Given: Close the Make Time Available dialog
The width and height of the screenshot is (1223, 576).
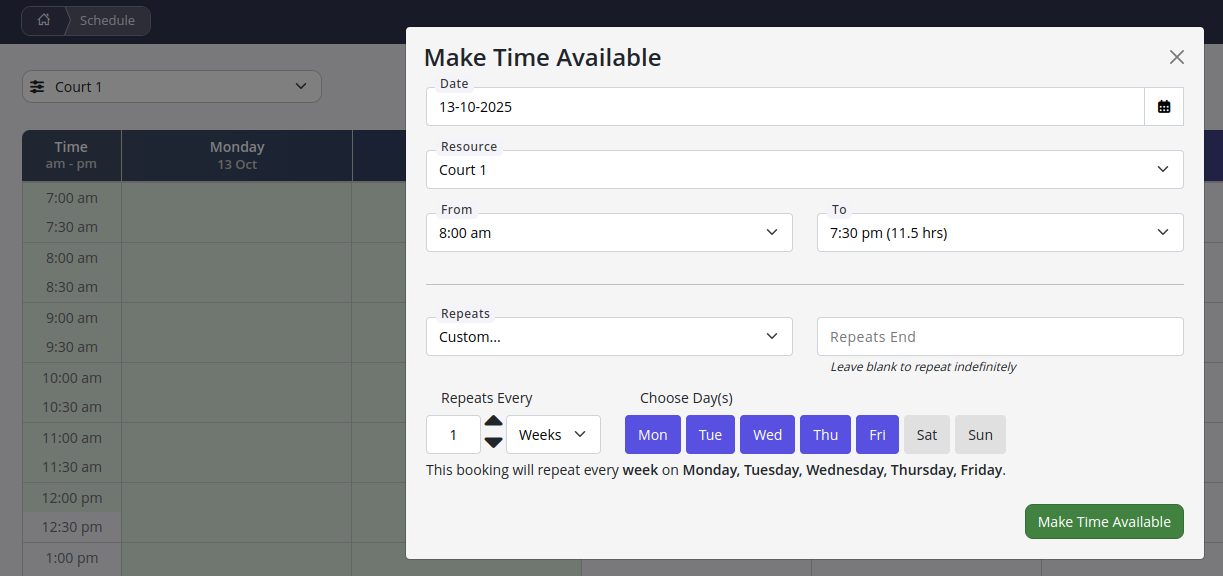Looking at the screenshot, I should tap(1176, 57).
